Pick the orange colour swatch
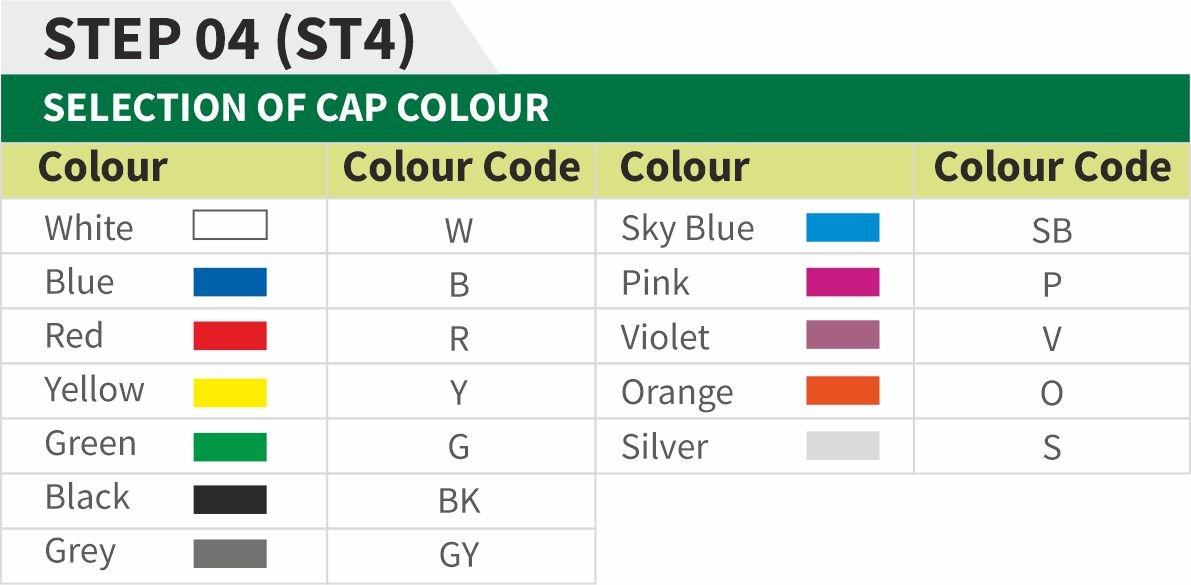 (843, 391)
